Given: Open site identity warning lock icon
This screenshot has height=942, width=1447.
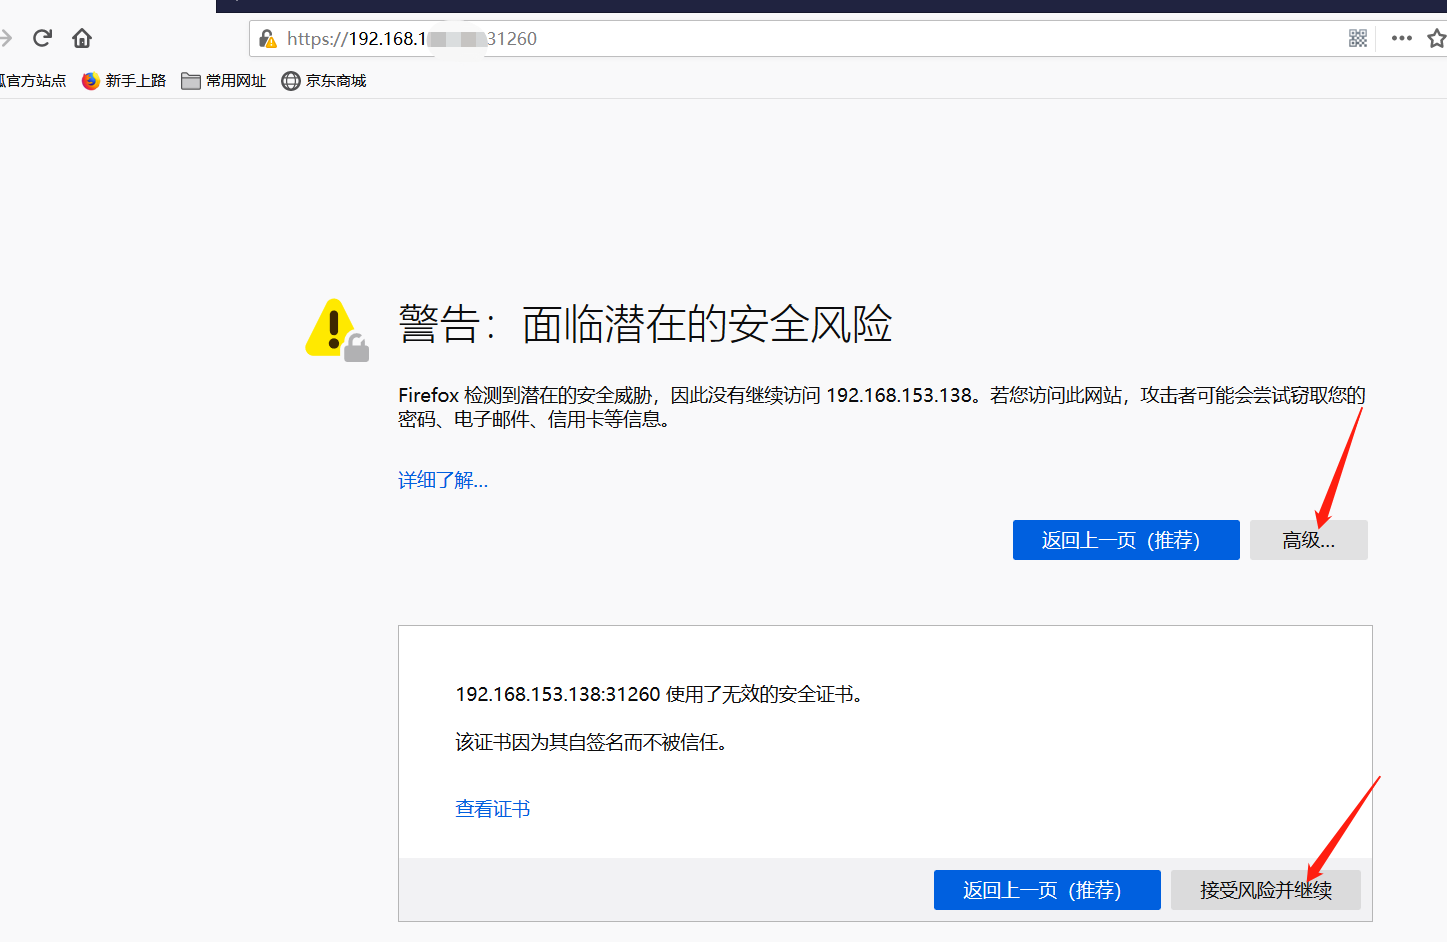Looking at the screenshot, I should click(268, 39).
